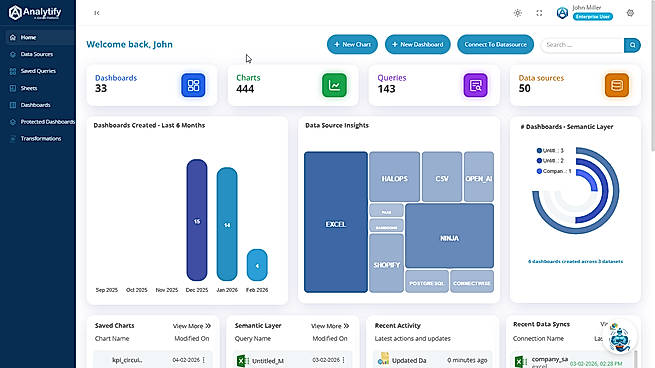Click the HALOPS treemap tile
Screen dimensions: 655x368
394,177
